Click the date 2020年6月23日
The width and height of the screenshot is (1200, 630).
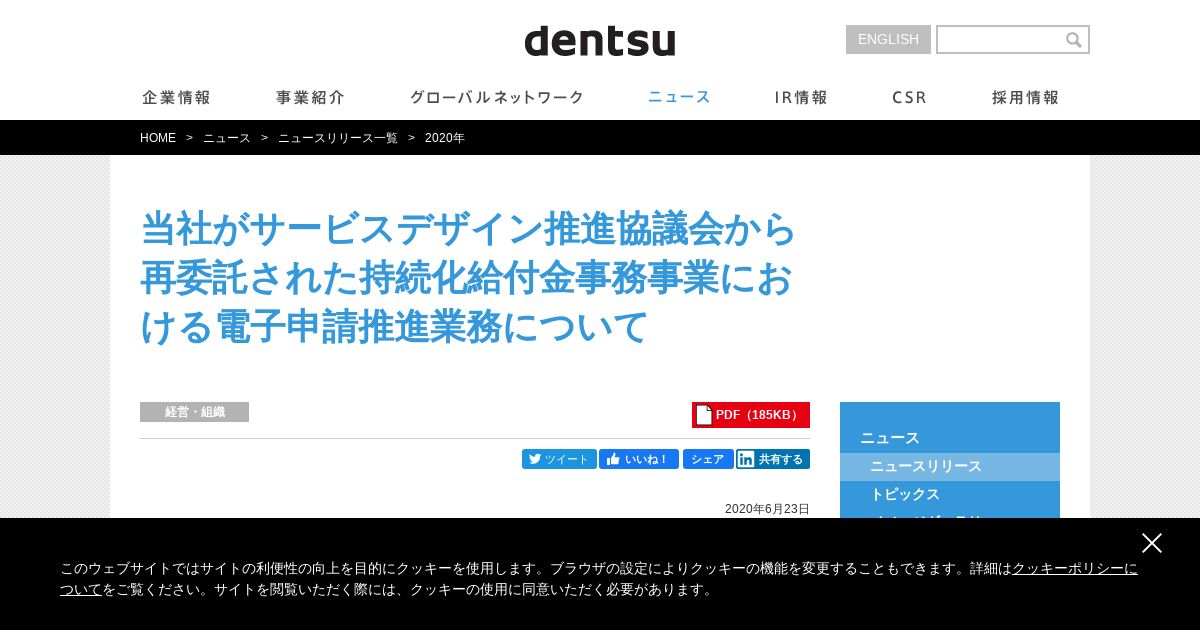click(x=767, y=509)
